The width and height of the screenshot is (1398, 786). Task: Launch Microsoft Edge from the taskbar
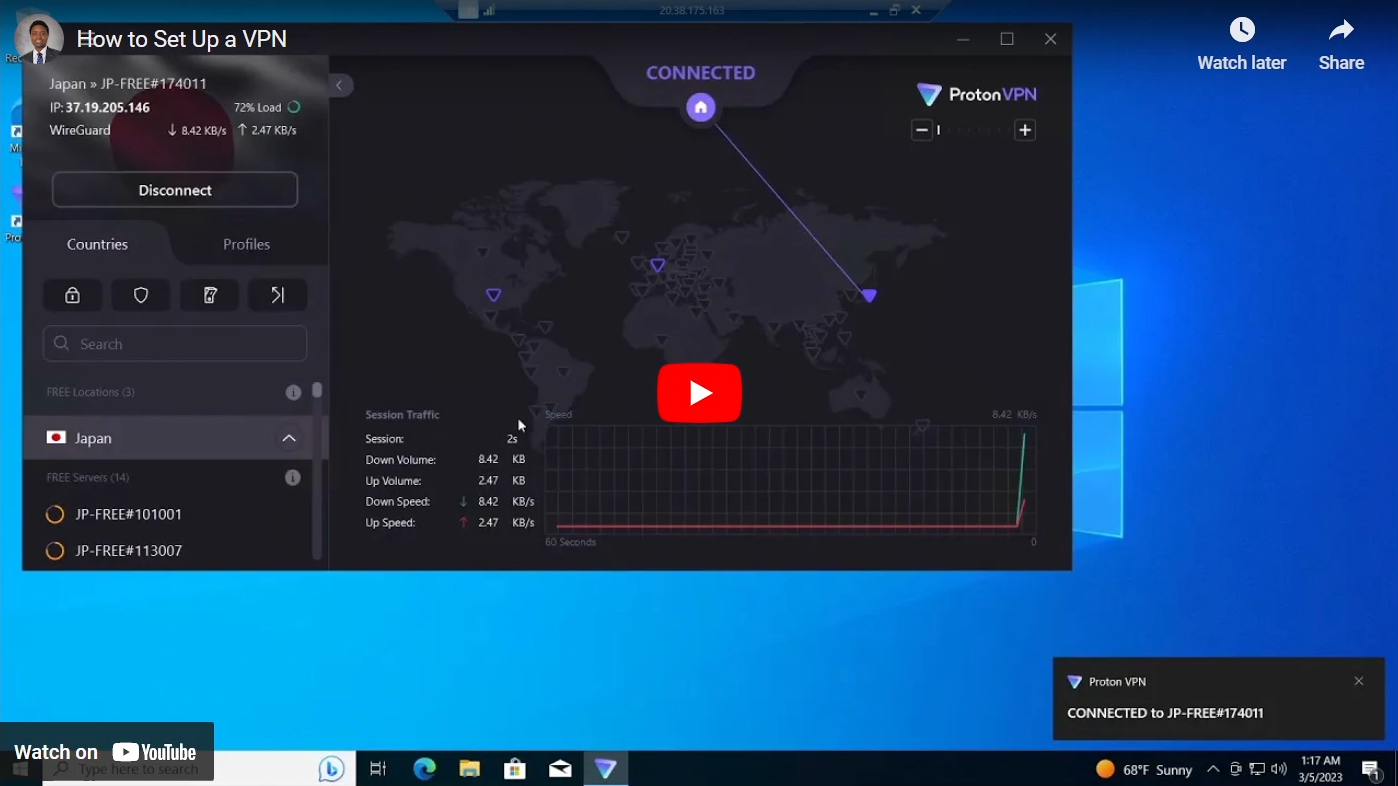pyautogui.click(x=424, y=768)
